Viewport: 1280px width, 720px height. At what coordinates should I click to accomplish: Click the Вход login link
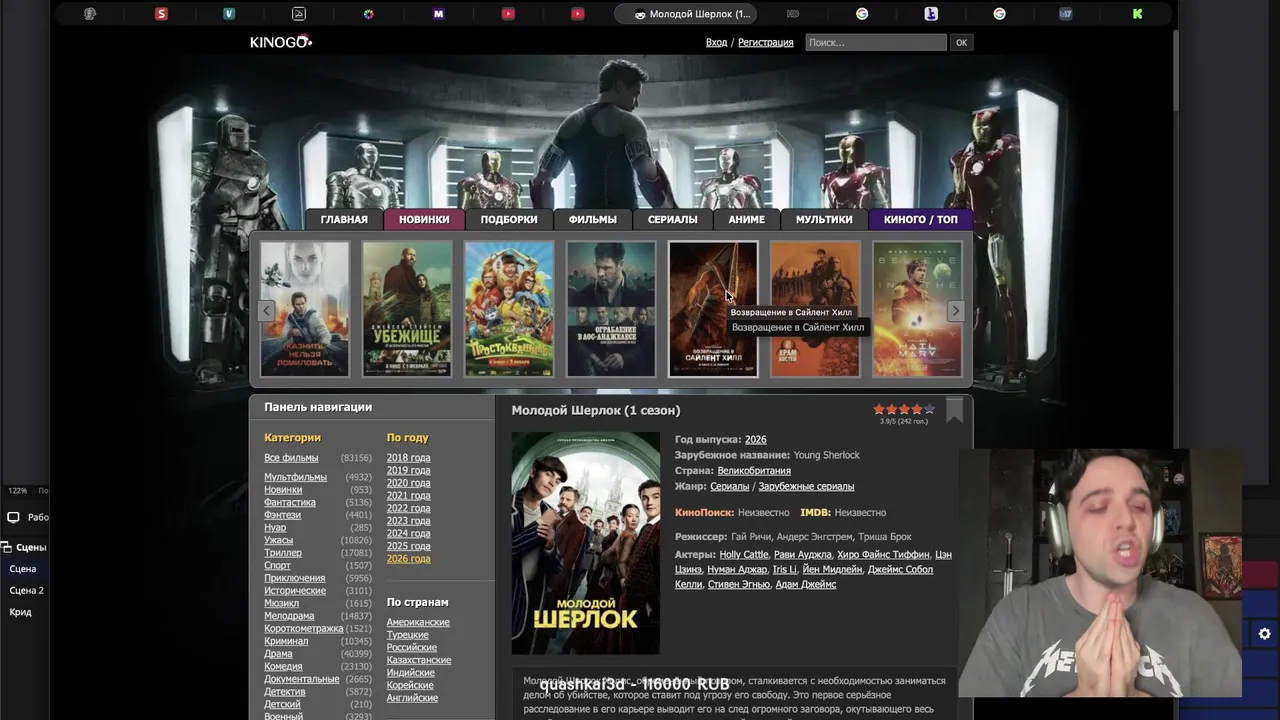[716, 42]
